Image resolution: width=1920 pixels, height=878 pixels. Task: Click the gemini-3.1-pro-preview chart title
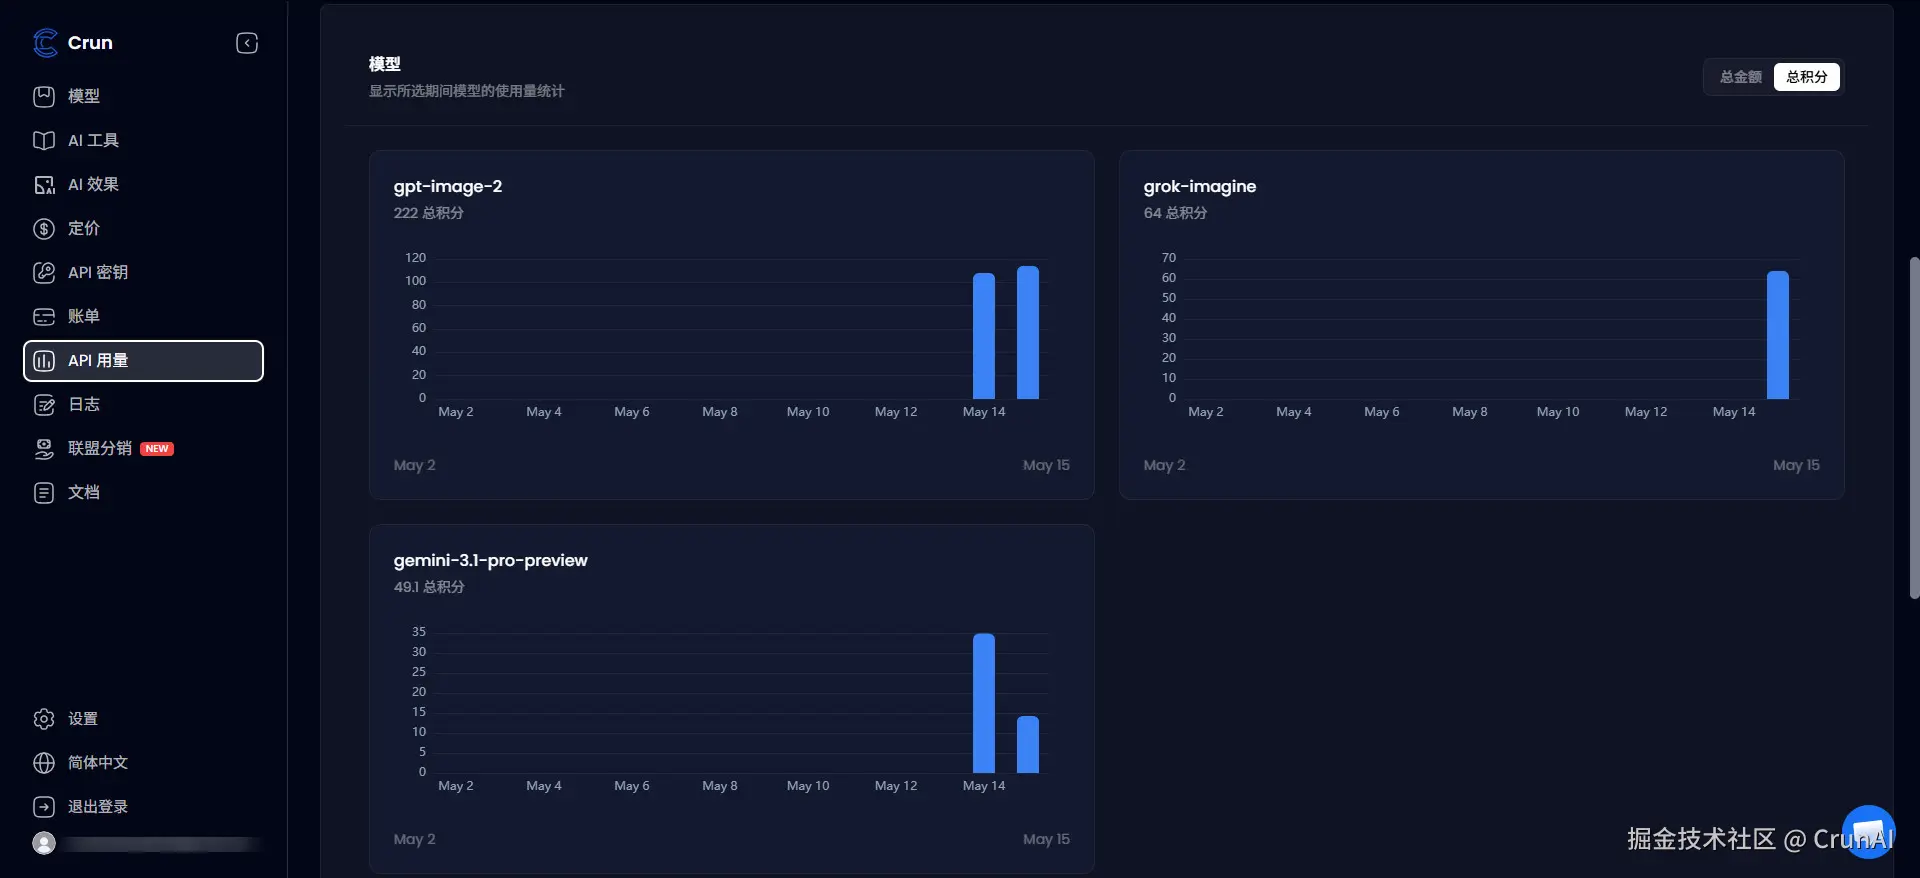tap(491, 560)
